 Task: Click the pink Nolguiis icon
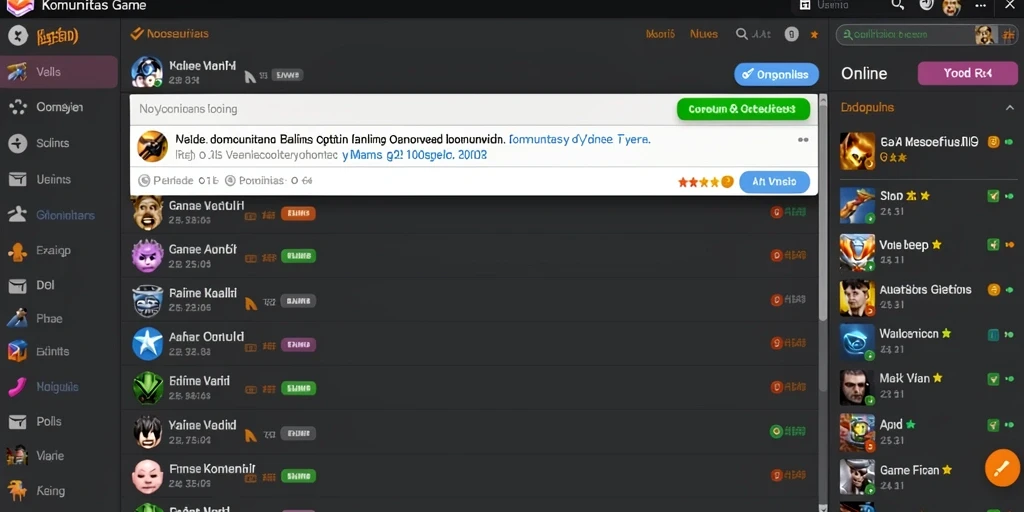tap(17, 387)
